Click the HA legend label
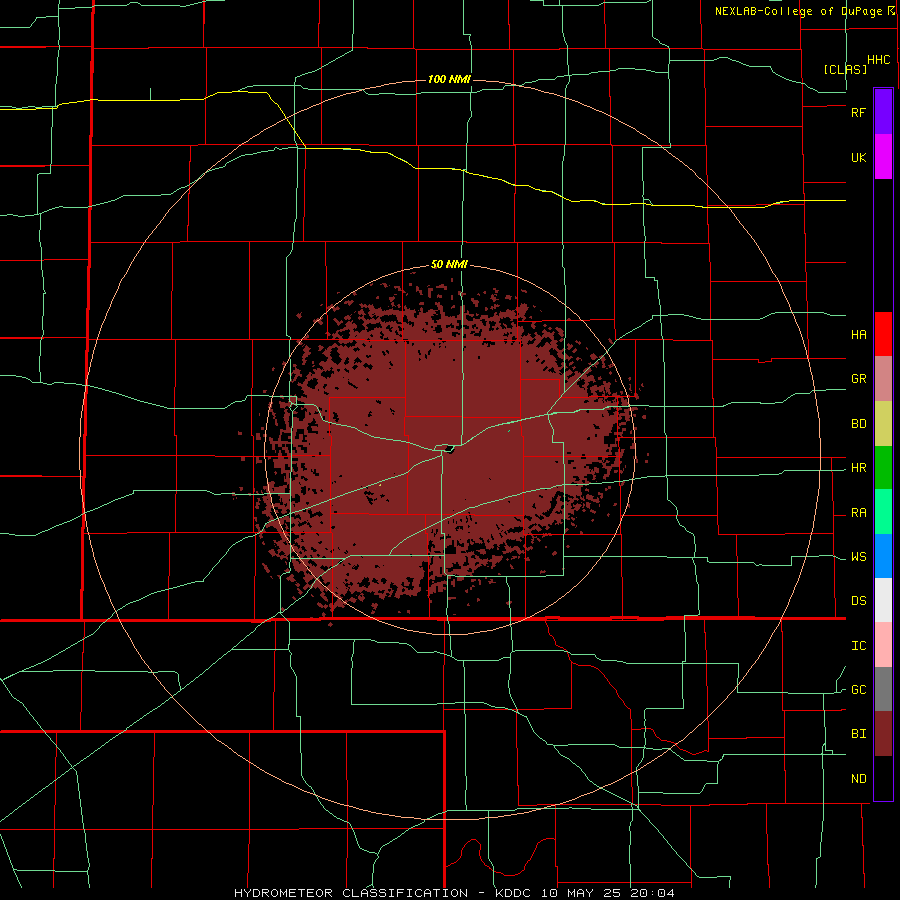Image resolution: width=900 pixels, height=900 pixels. [858, 335]
